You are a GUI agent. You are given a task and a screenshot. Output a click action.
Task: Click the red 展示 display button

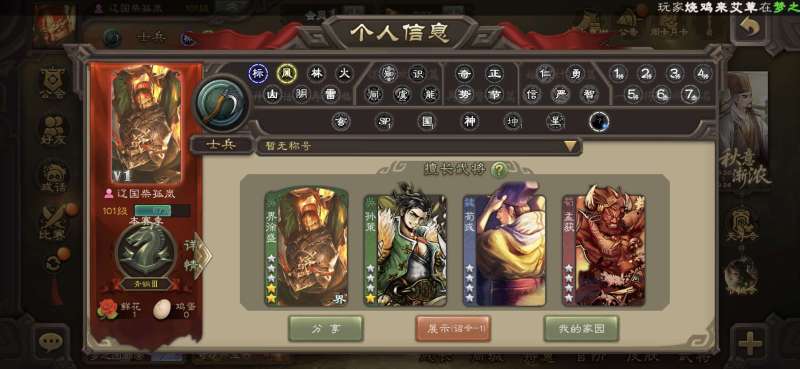coord(453,329)
